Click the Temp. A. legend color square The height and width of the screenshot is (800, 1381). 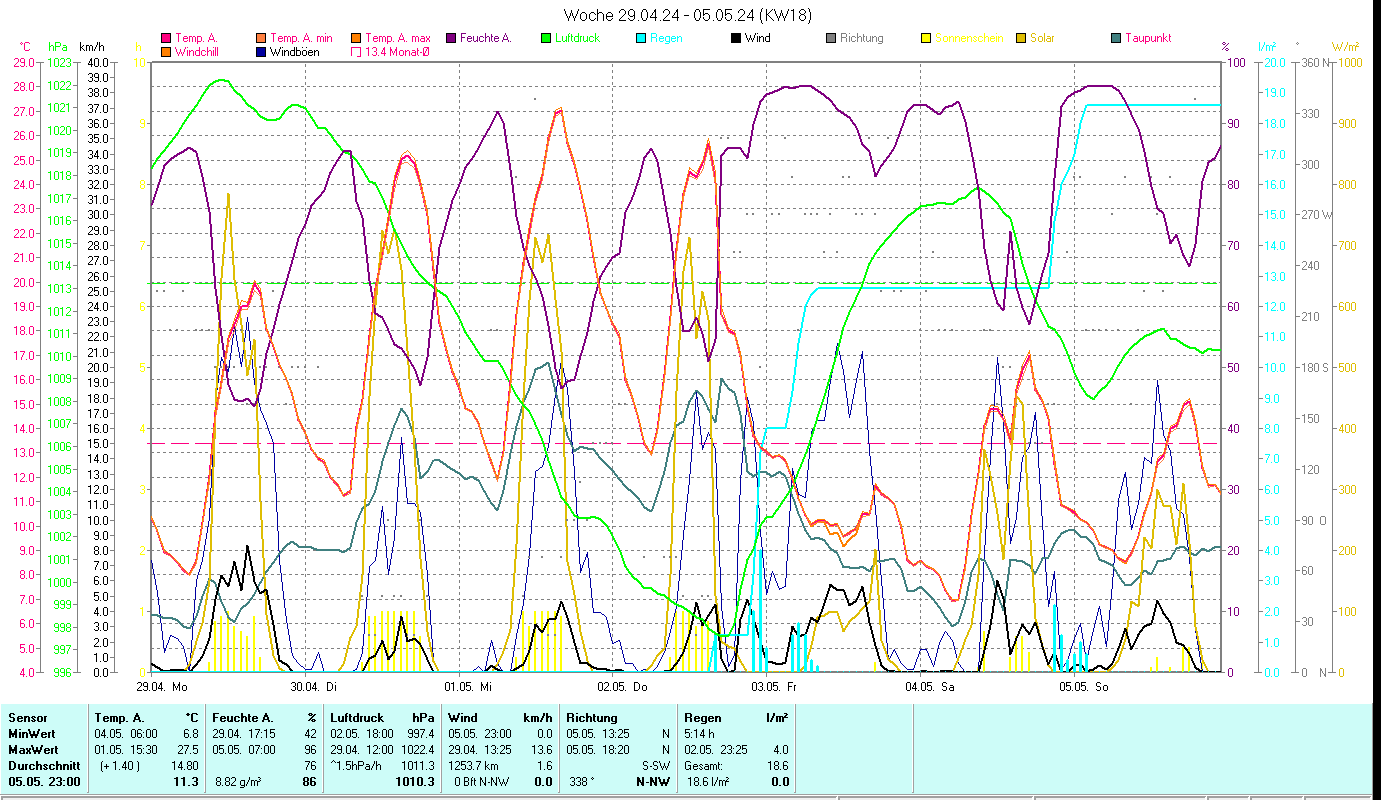167,38
